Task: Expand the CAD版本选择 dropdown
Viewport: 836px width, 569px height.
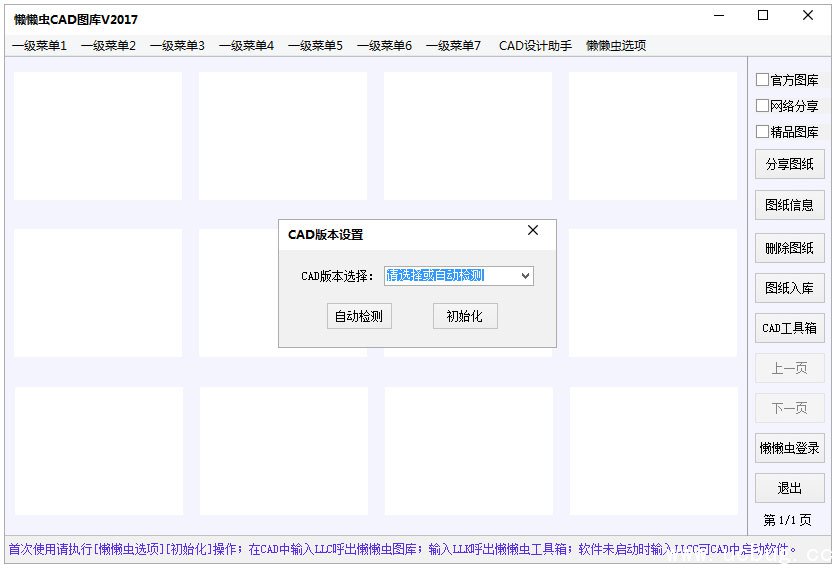Action: click(525, 276)
